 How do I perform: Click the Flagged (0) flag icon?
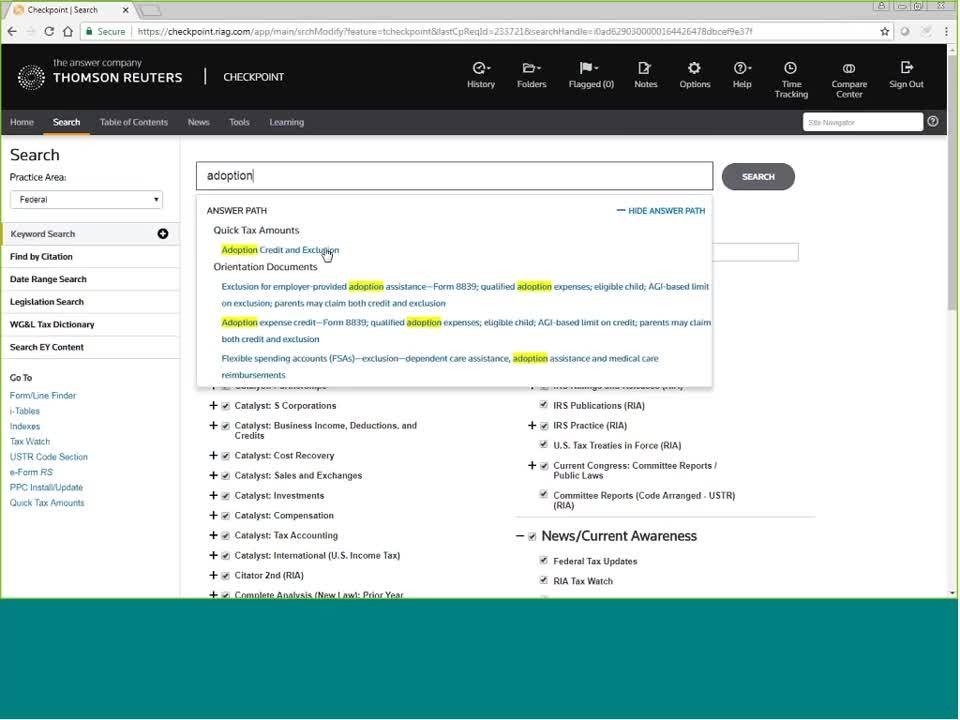(589, 68)
